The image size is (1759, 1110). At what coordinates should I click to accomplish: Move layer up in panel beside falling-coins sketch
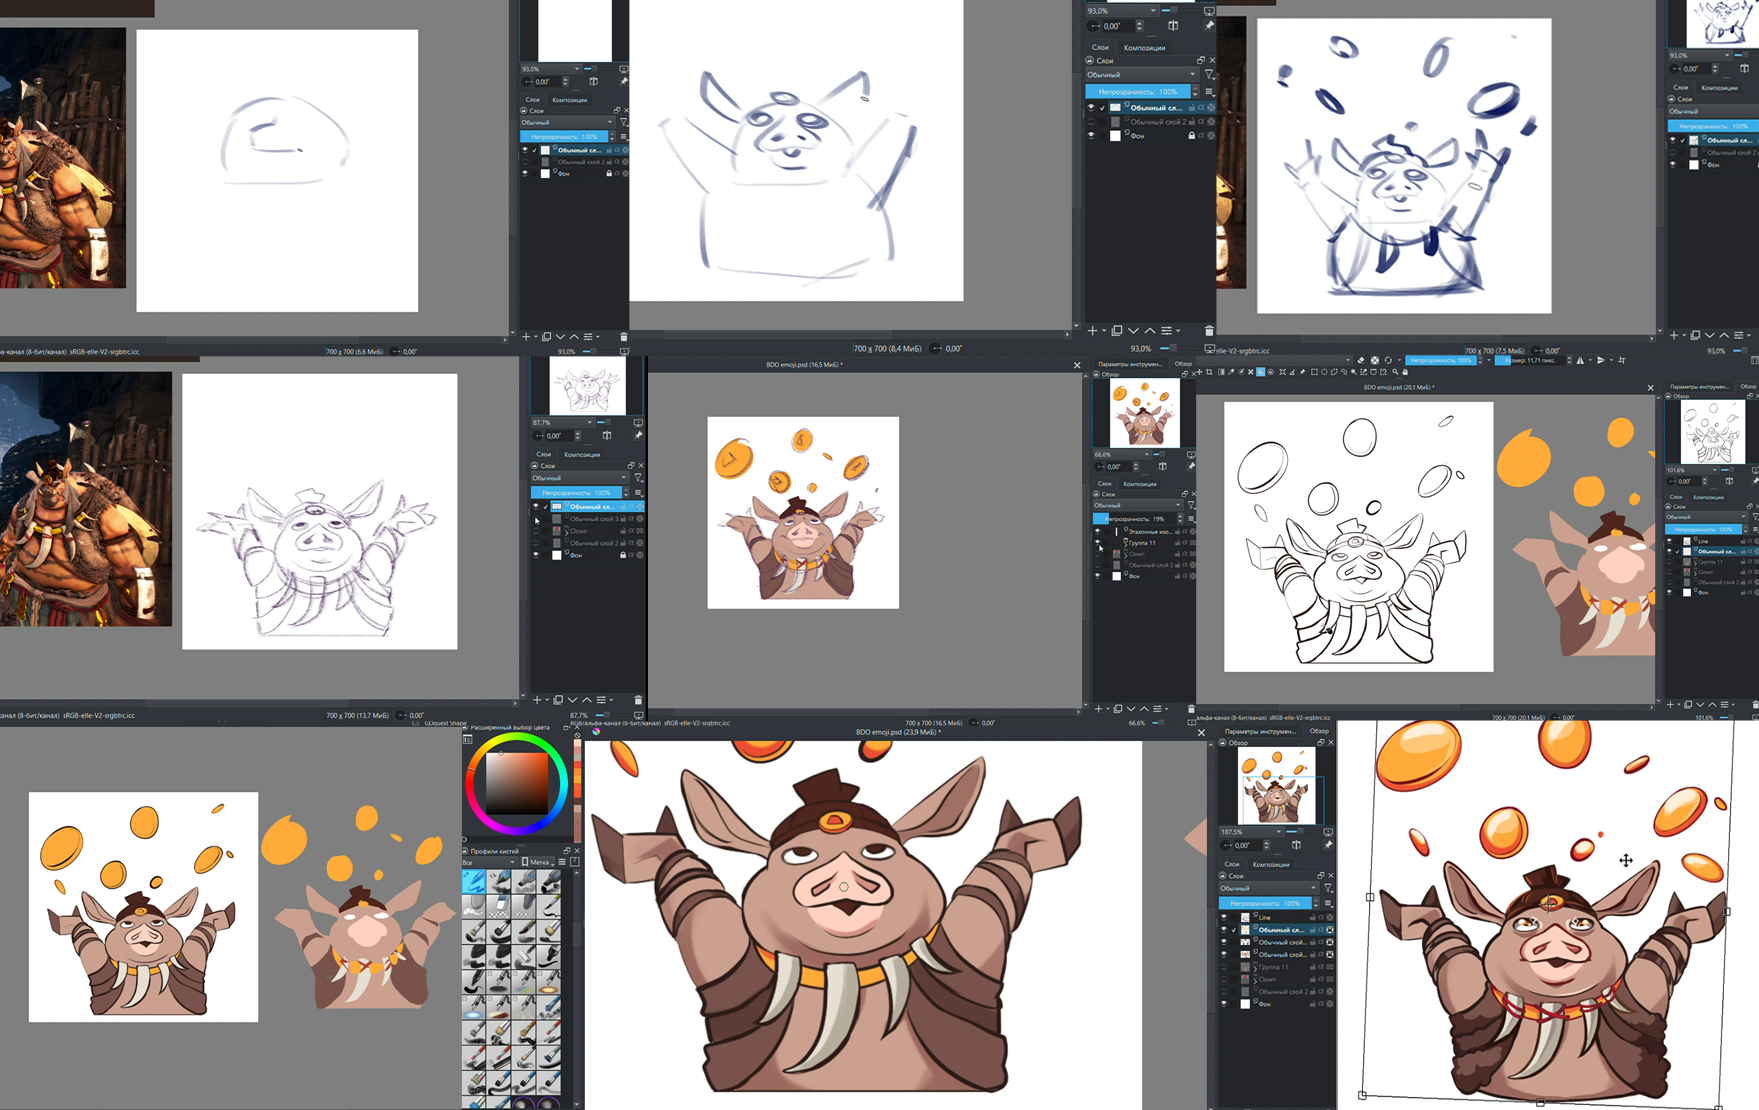point(1150,330)
